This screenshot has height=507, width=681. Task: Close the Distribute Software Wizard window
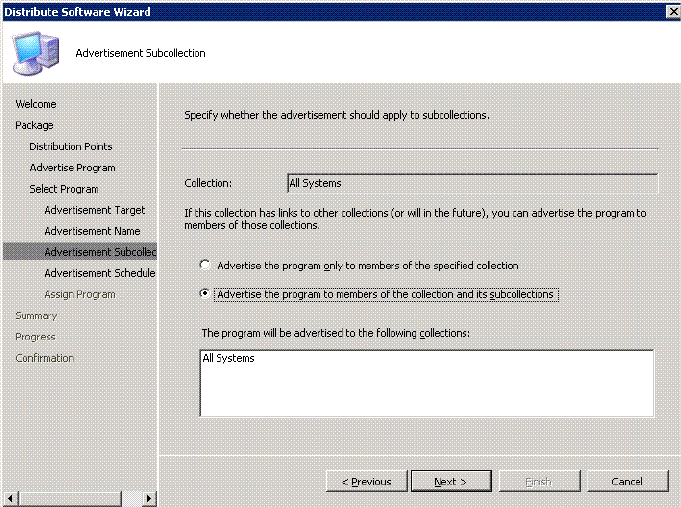(670, 11)
